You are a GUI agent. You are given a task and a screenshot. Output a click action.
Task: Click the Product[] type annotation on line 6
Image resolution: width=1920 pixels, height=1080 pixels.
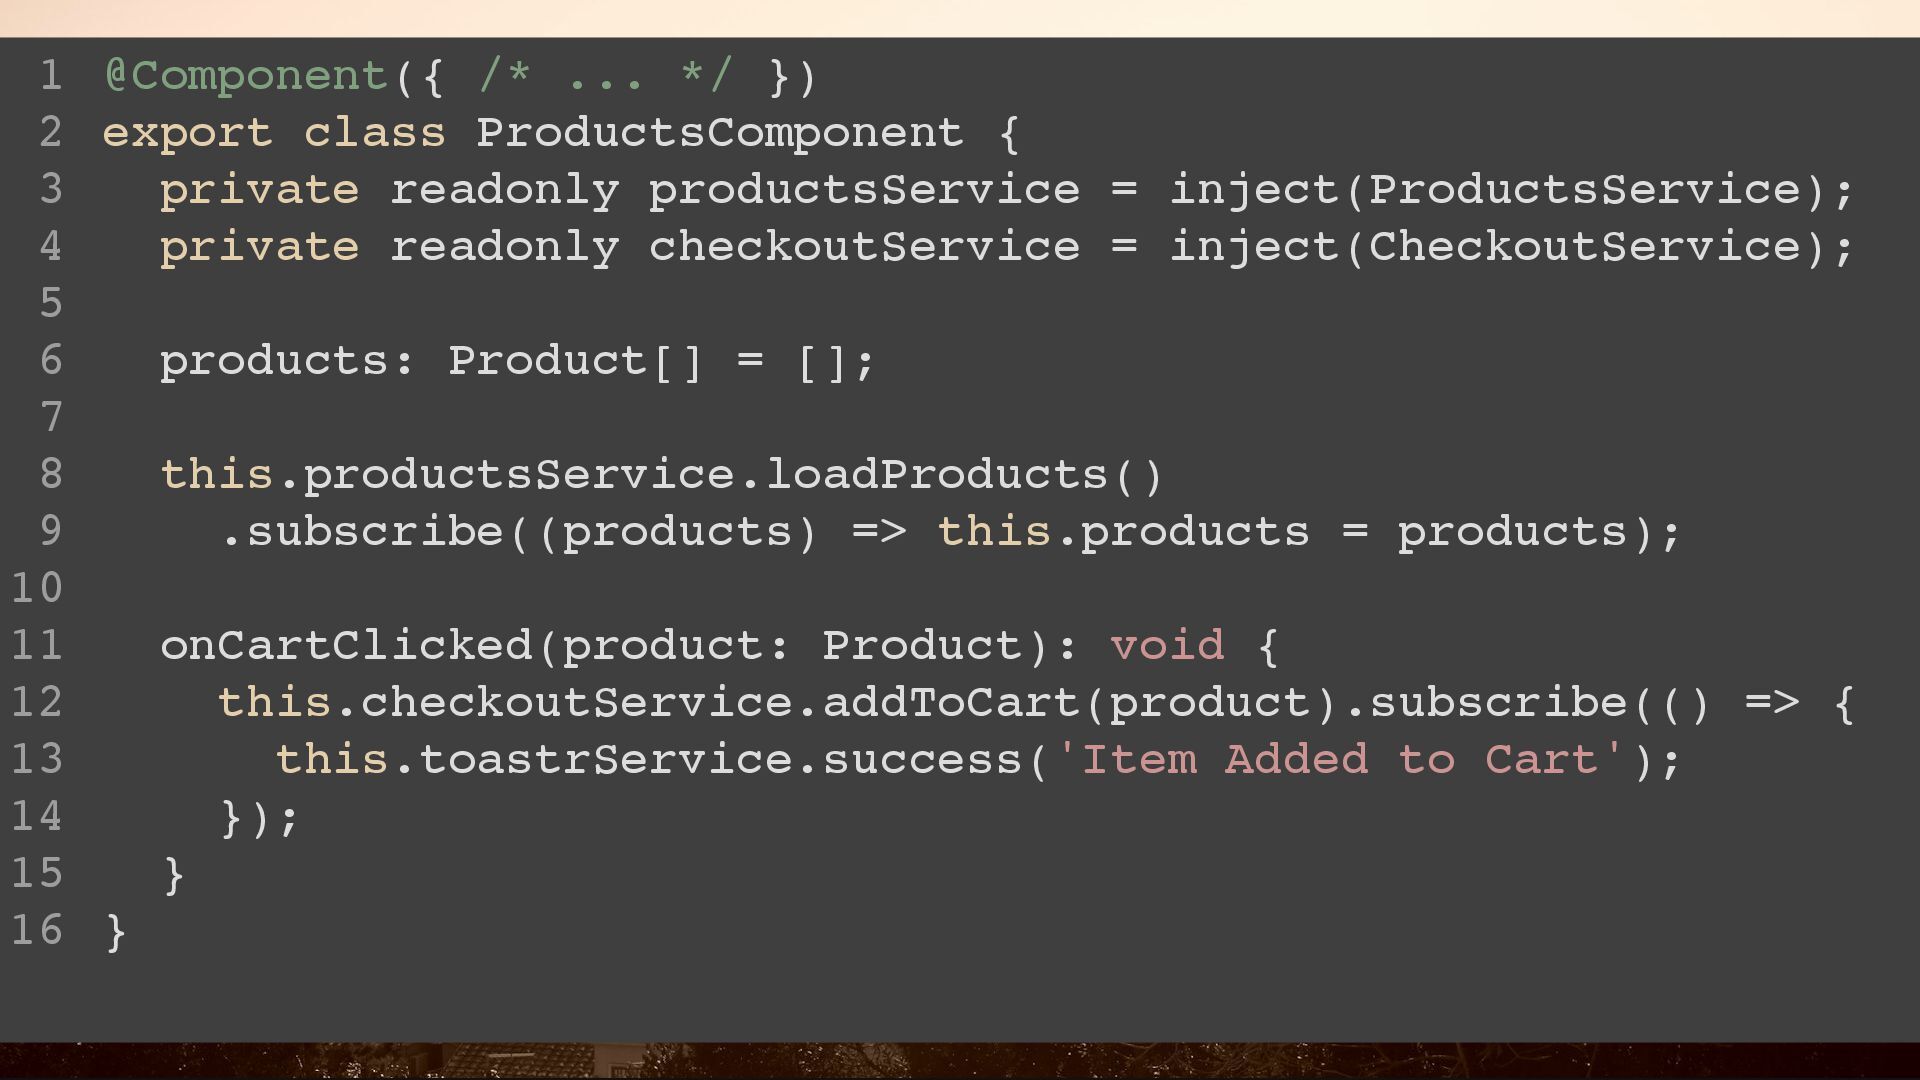pyautogui.click(x=576, y=361)
